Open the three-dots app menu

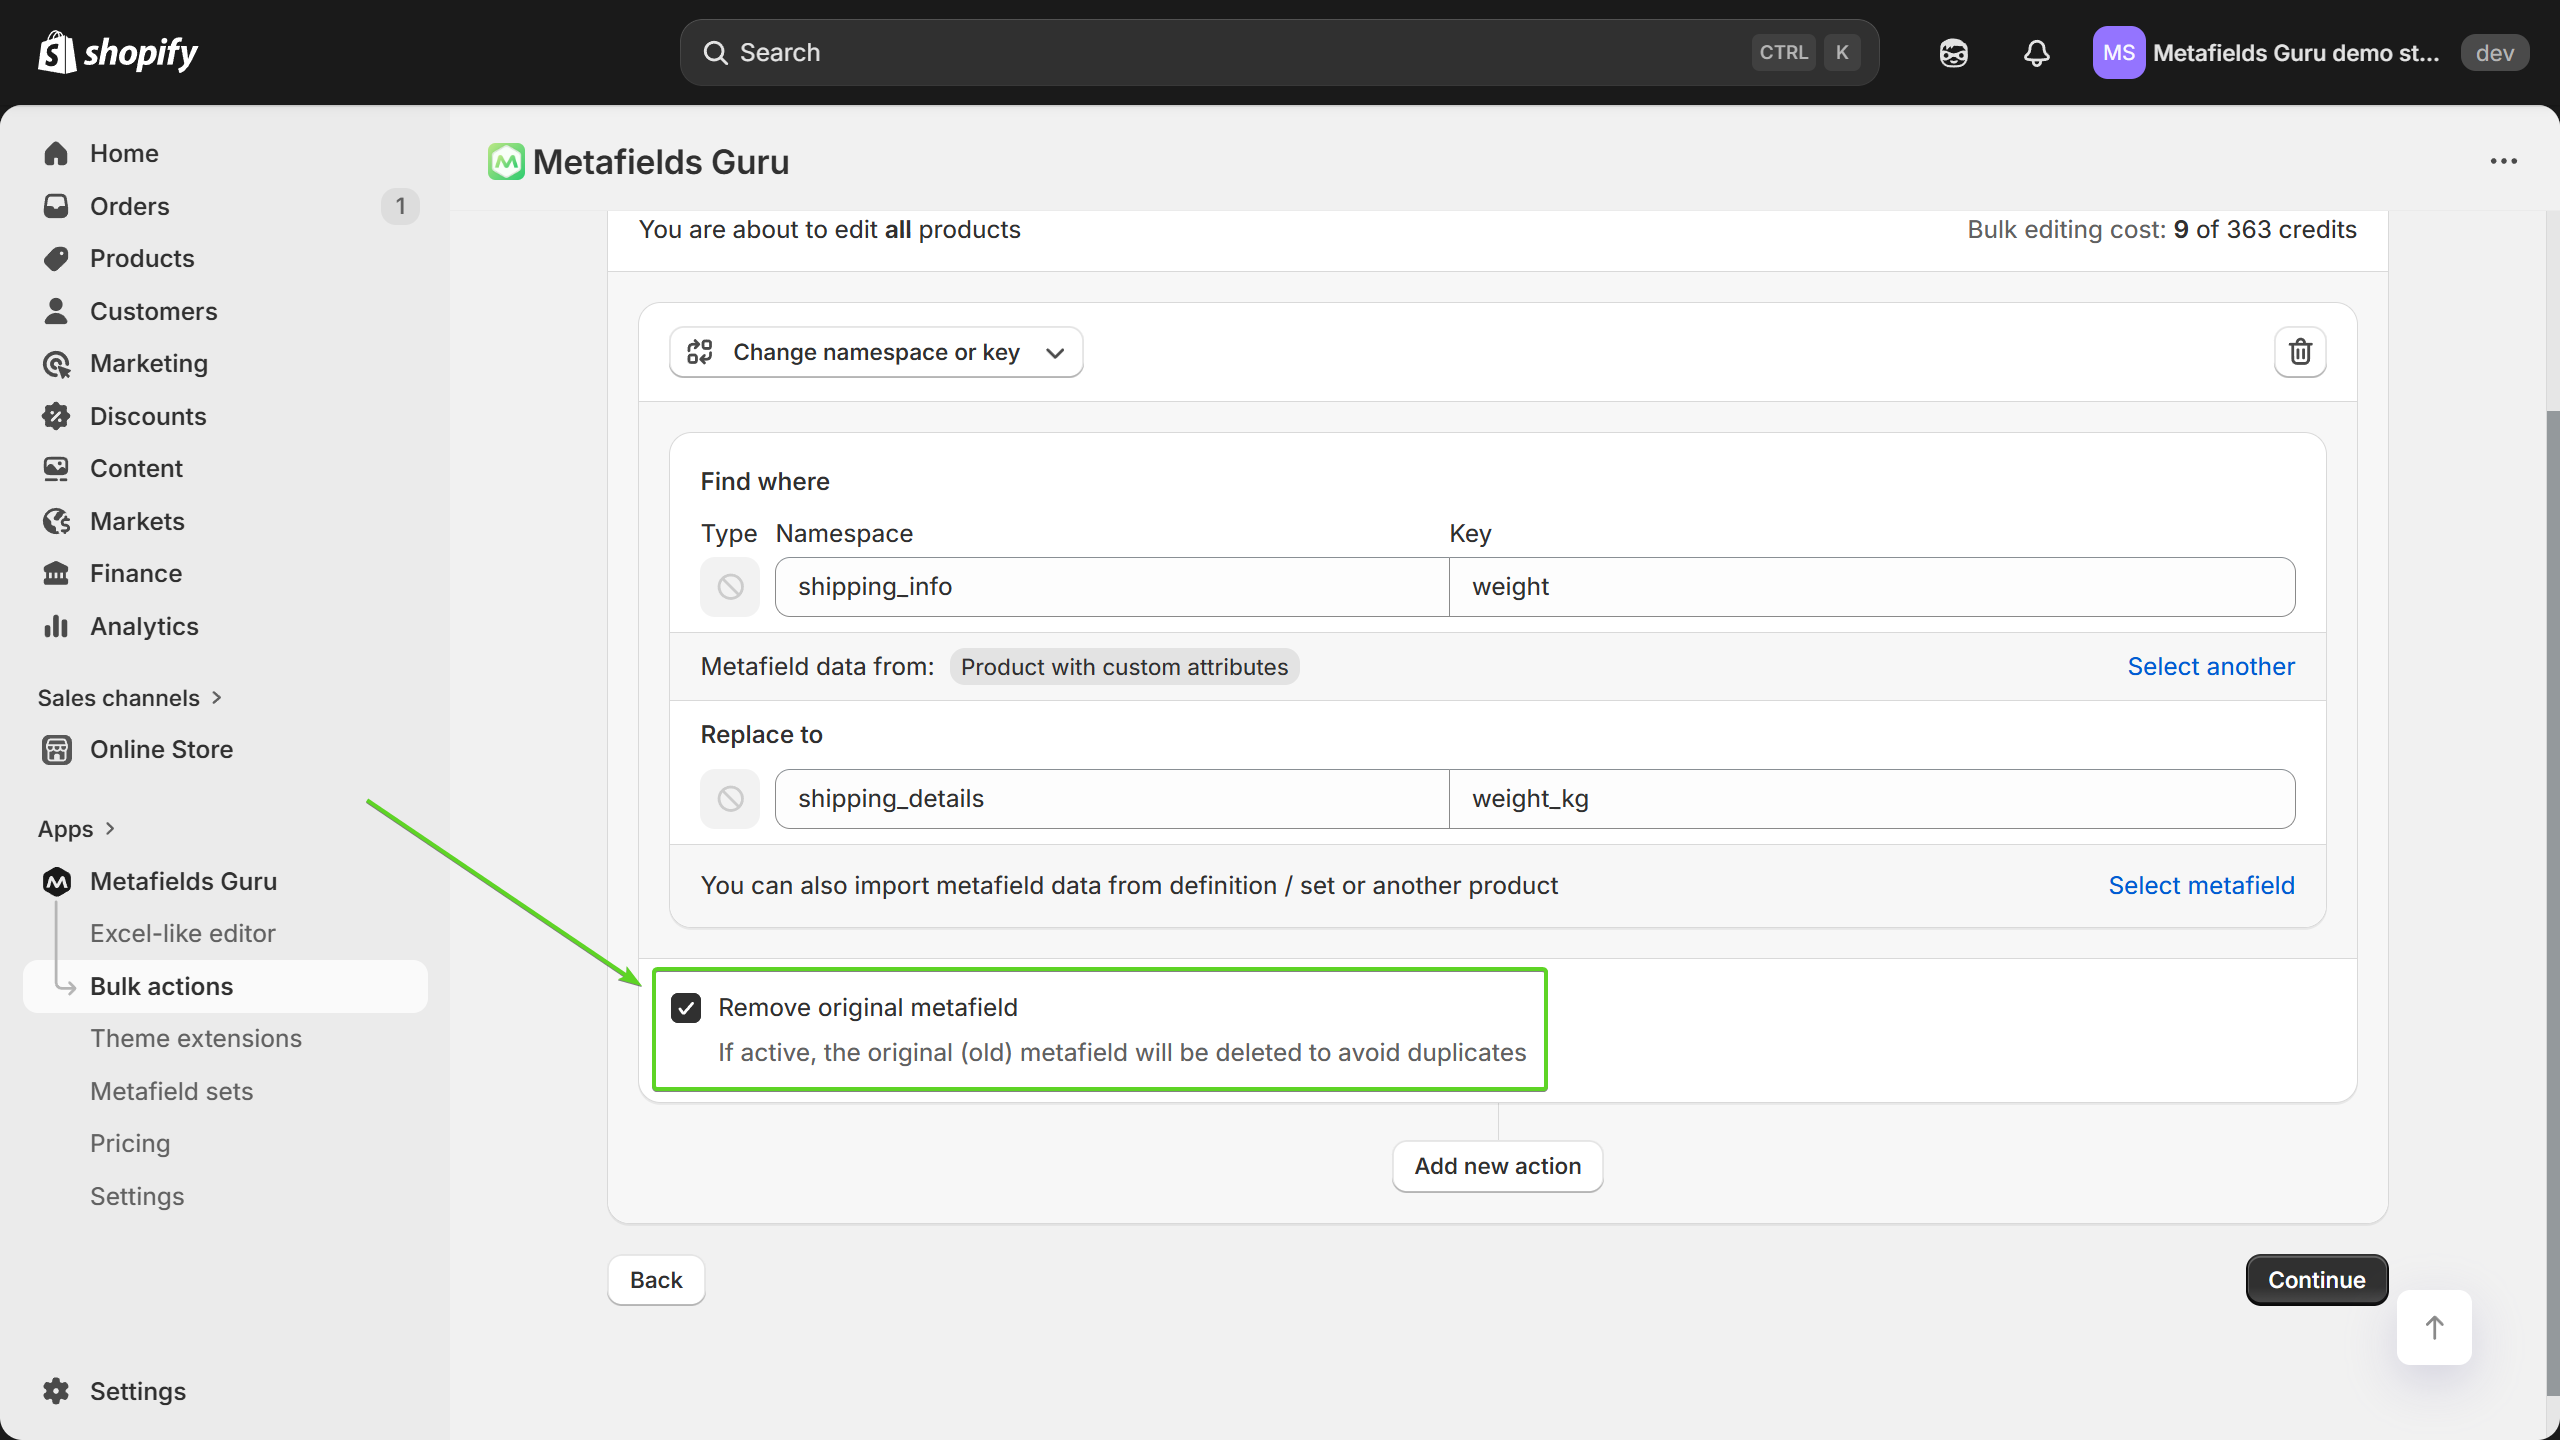[x=2503, y=161]
